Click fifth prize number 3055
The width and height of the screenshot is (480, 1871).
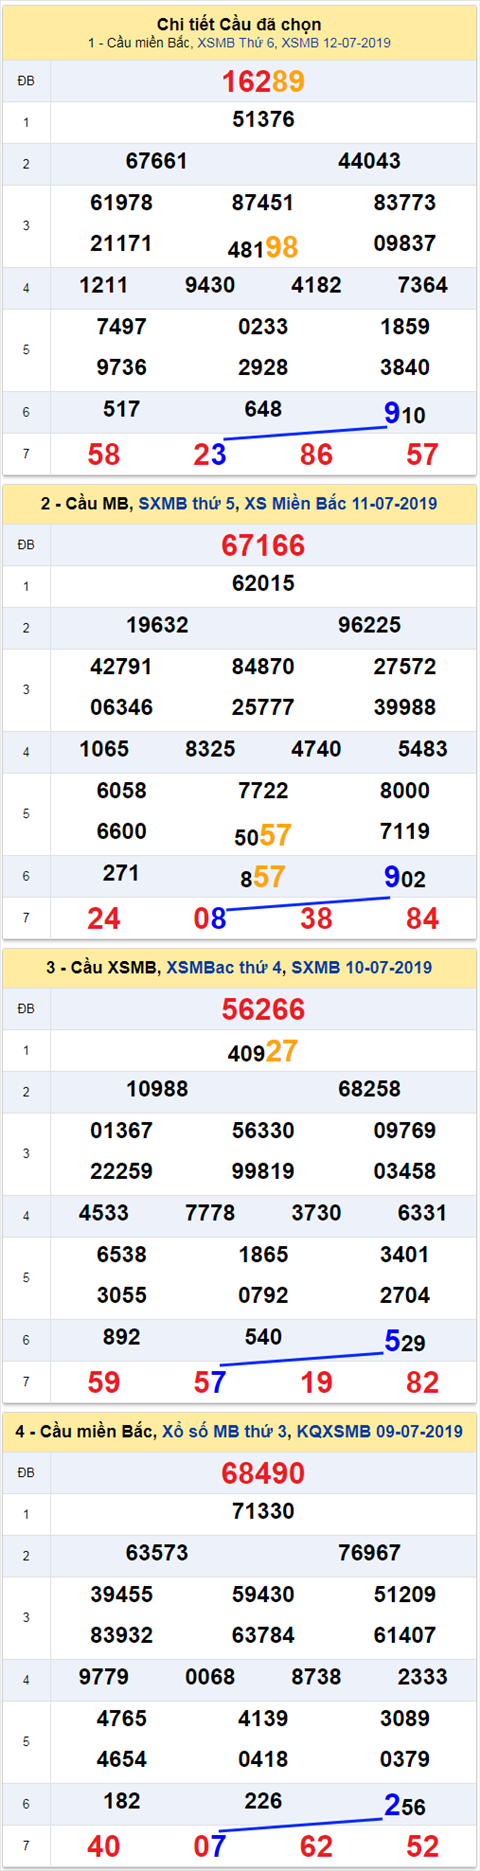122,1295
